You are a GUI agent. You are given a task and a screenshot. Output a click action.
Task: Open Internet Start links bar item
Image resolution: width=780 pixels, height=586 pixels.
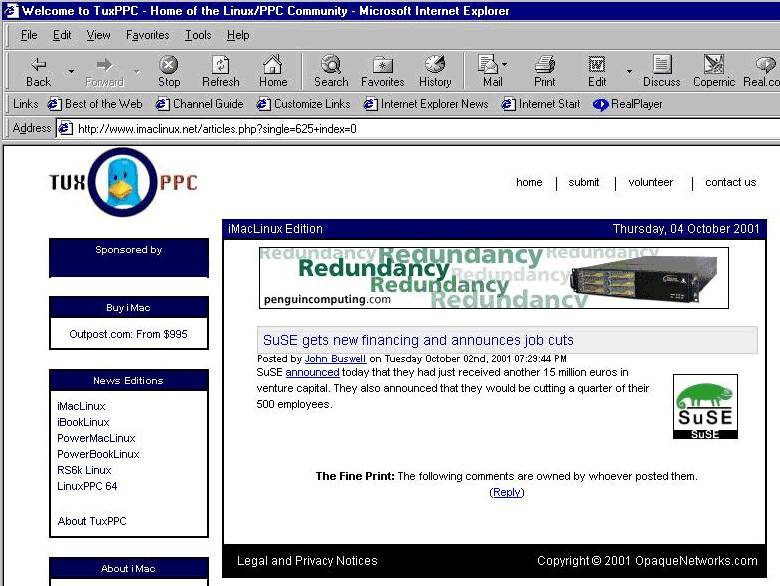[x=541, y=104]
